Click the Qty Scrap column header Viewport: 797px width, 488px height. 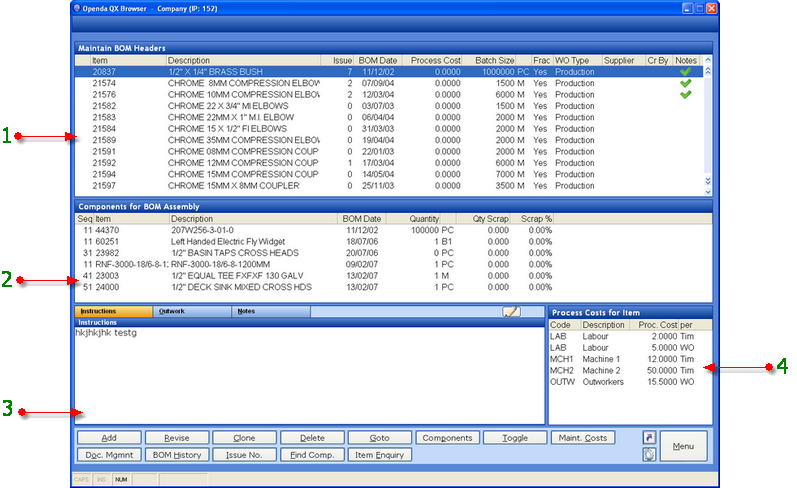(x=483, y=219)
